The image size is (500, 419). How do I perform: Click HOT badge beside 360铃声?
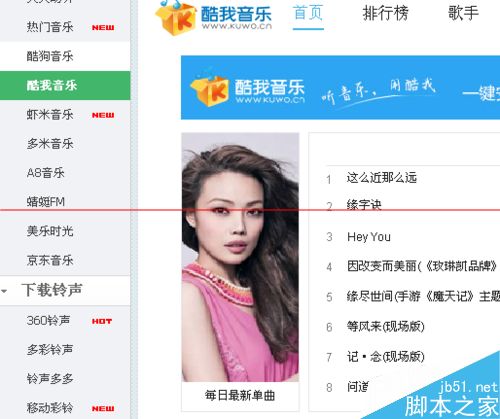pos(102,321)
